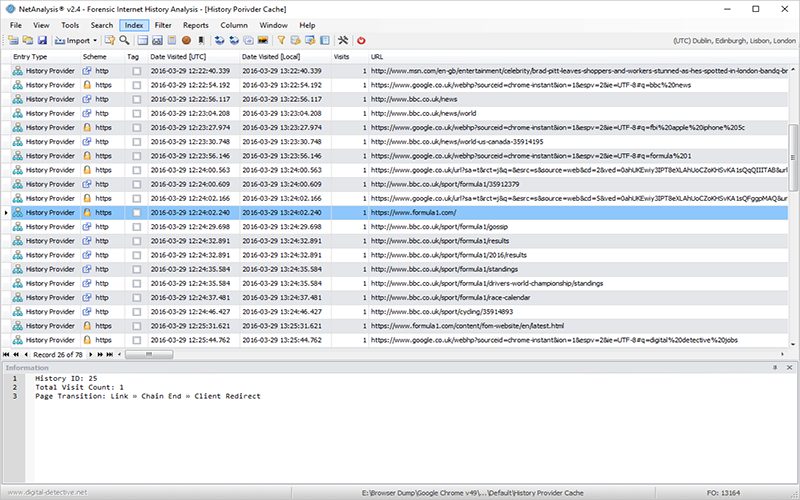
Task: Click the yellow funnel filter icon
Action: pyautogui.click(x=281, y=40)
